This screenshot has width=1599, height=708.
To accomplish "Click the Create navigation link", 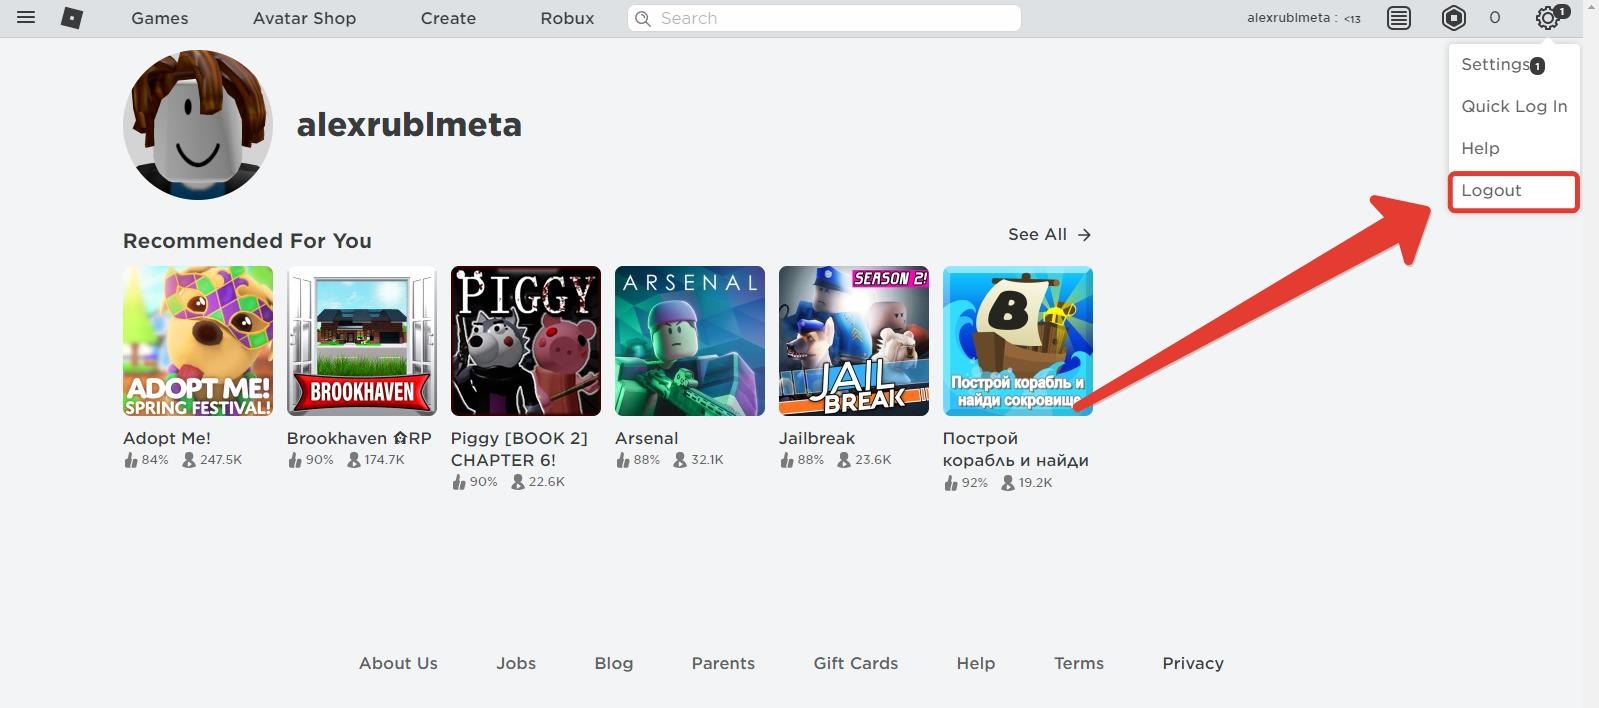I will point(448,18).
